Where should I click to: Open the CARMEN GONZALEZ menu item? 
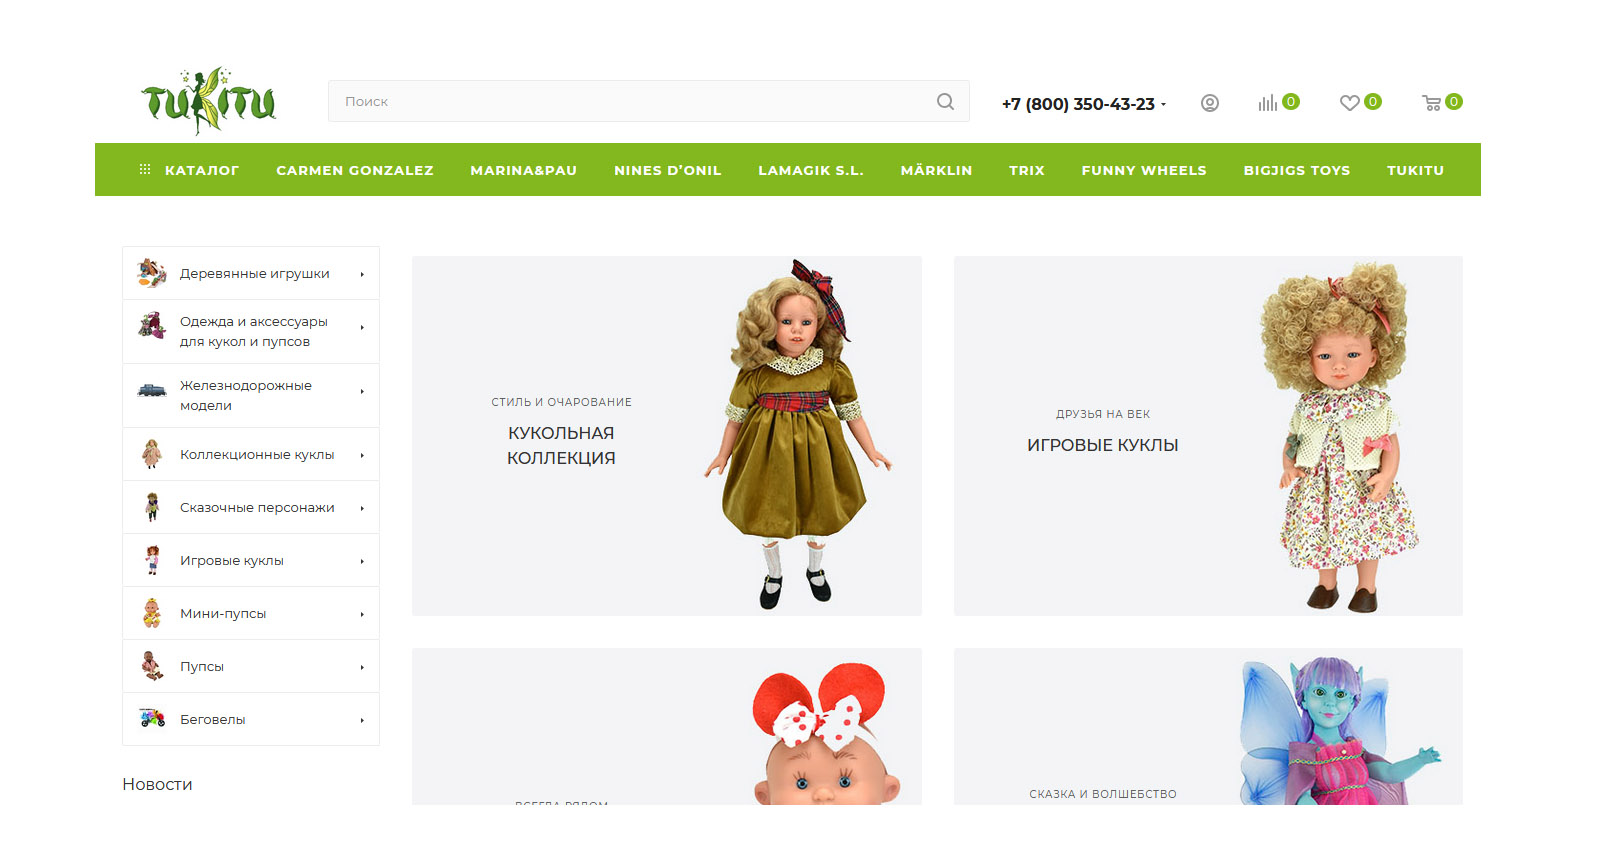click(x=355, y=170)
